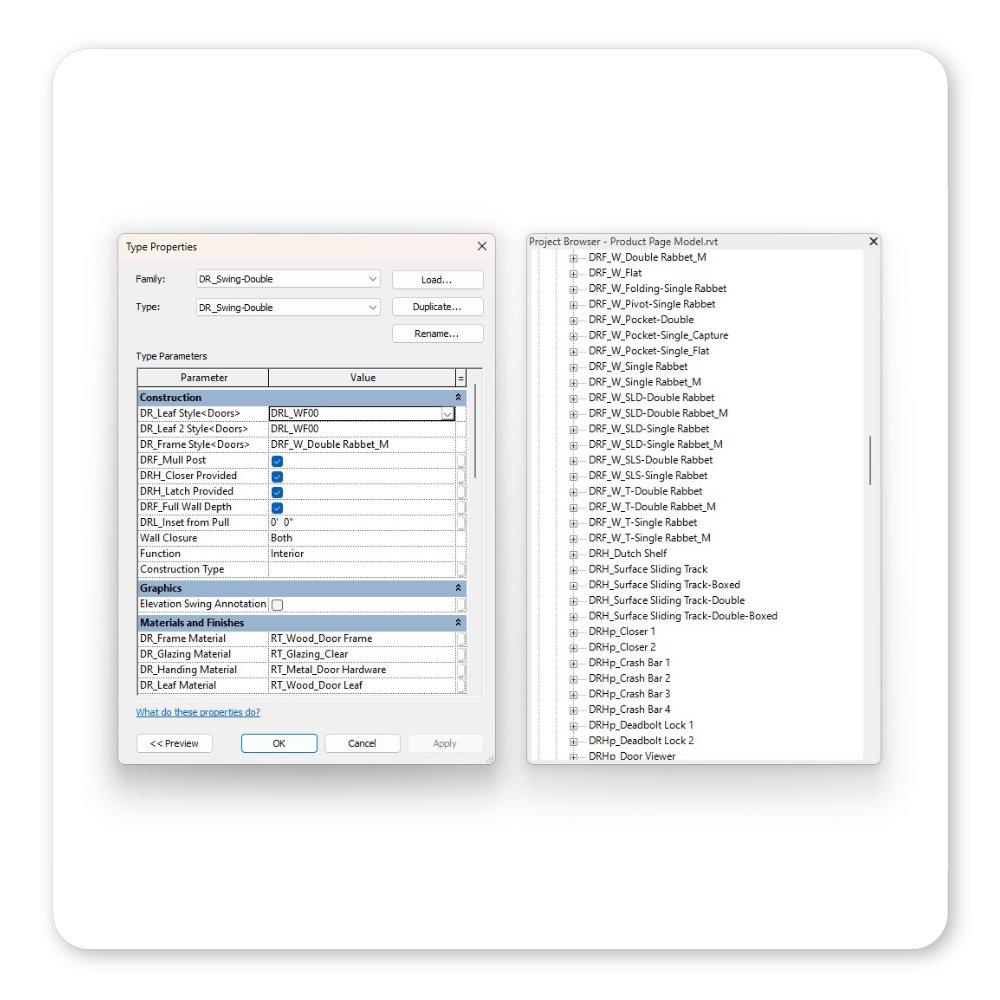Select DRH_Dutch Shelf tree item

[628, 554]
